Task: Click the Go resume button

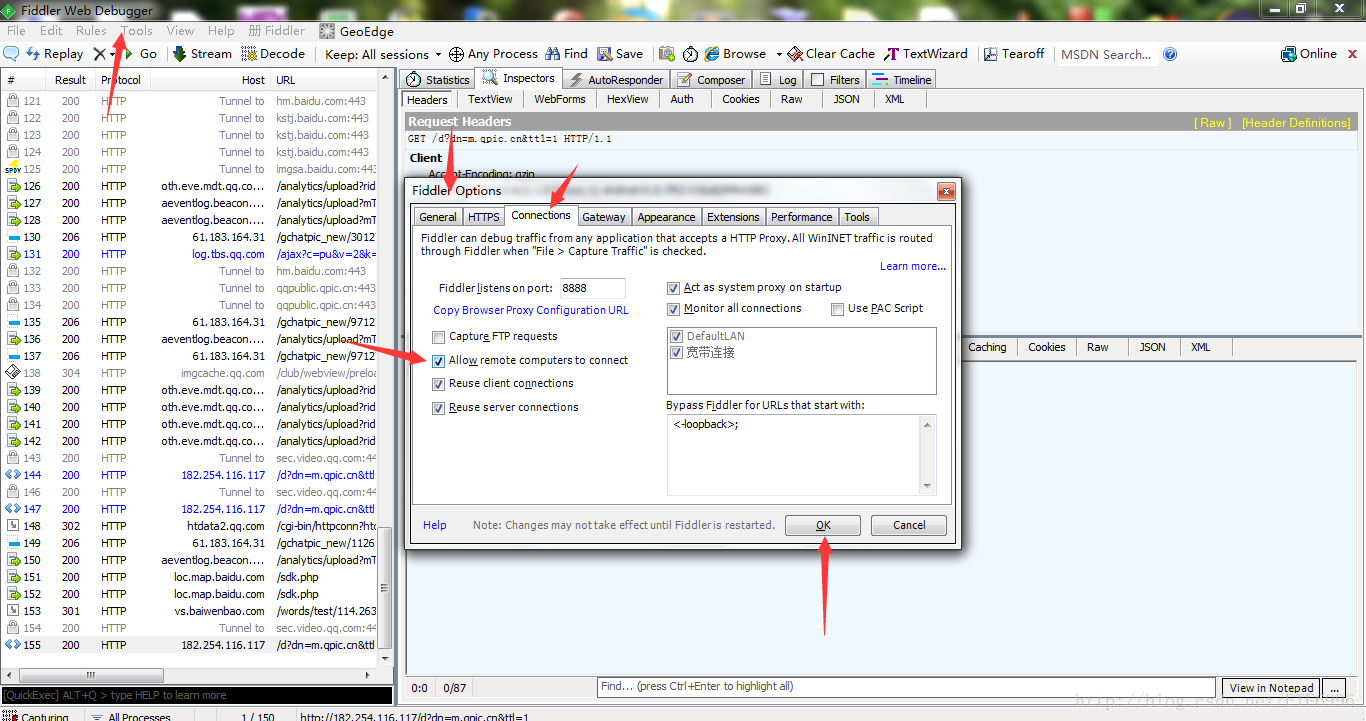Action: click(x=140, y=54)
